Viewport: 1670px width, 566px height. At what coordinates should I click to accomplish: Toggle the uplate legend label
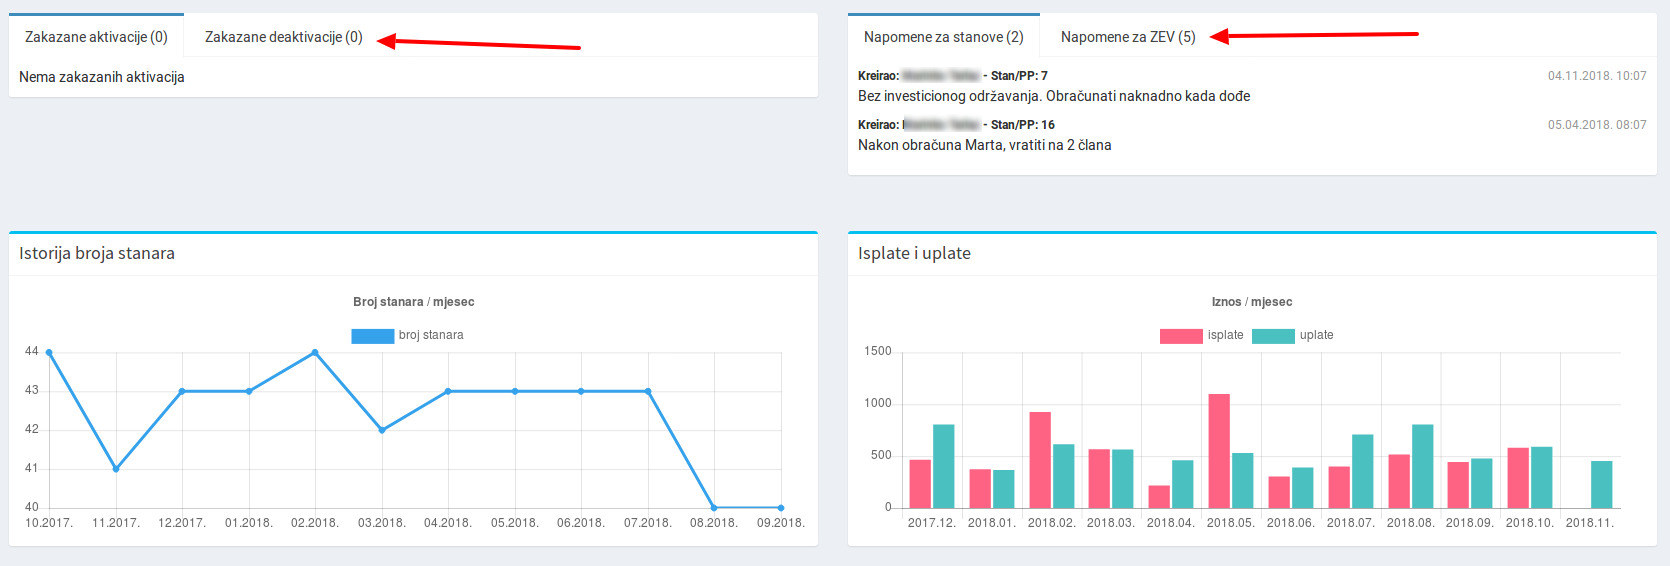point(1316,336)
